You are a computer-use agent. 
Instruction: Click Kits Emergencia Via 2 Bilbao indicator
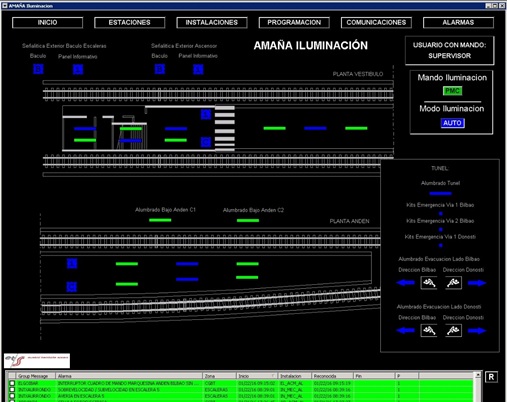click(441, 229)
